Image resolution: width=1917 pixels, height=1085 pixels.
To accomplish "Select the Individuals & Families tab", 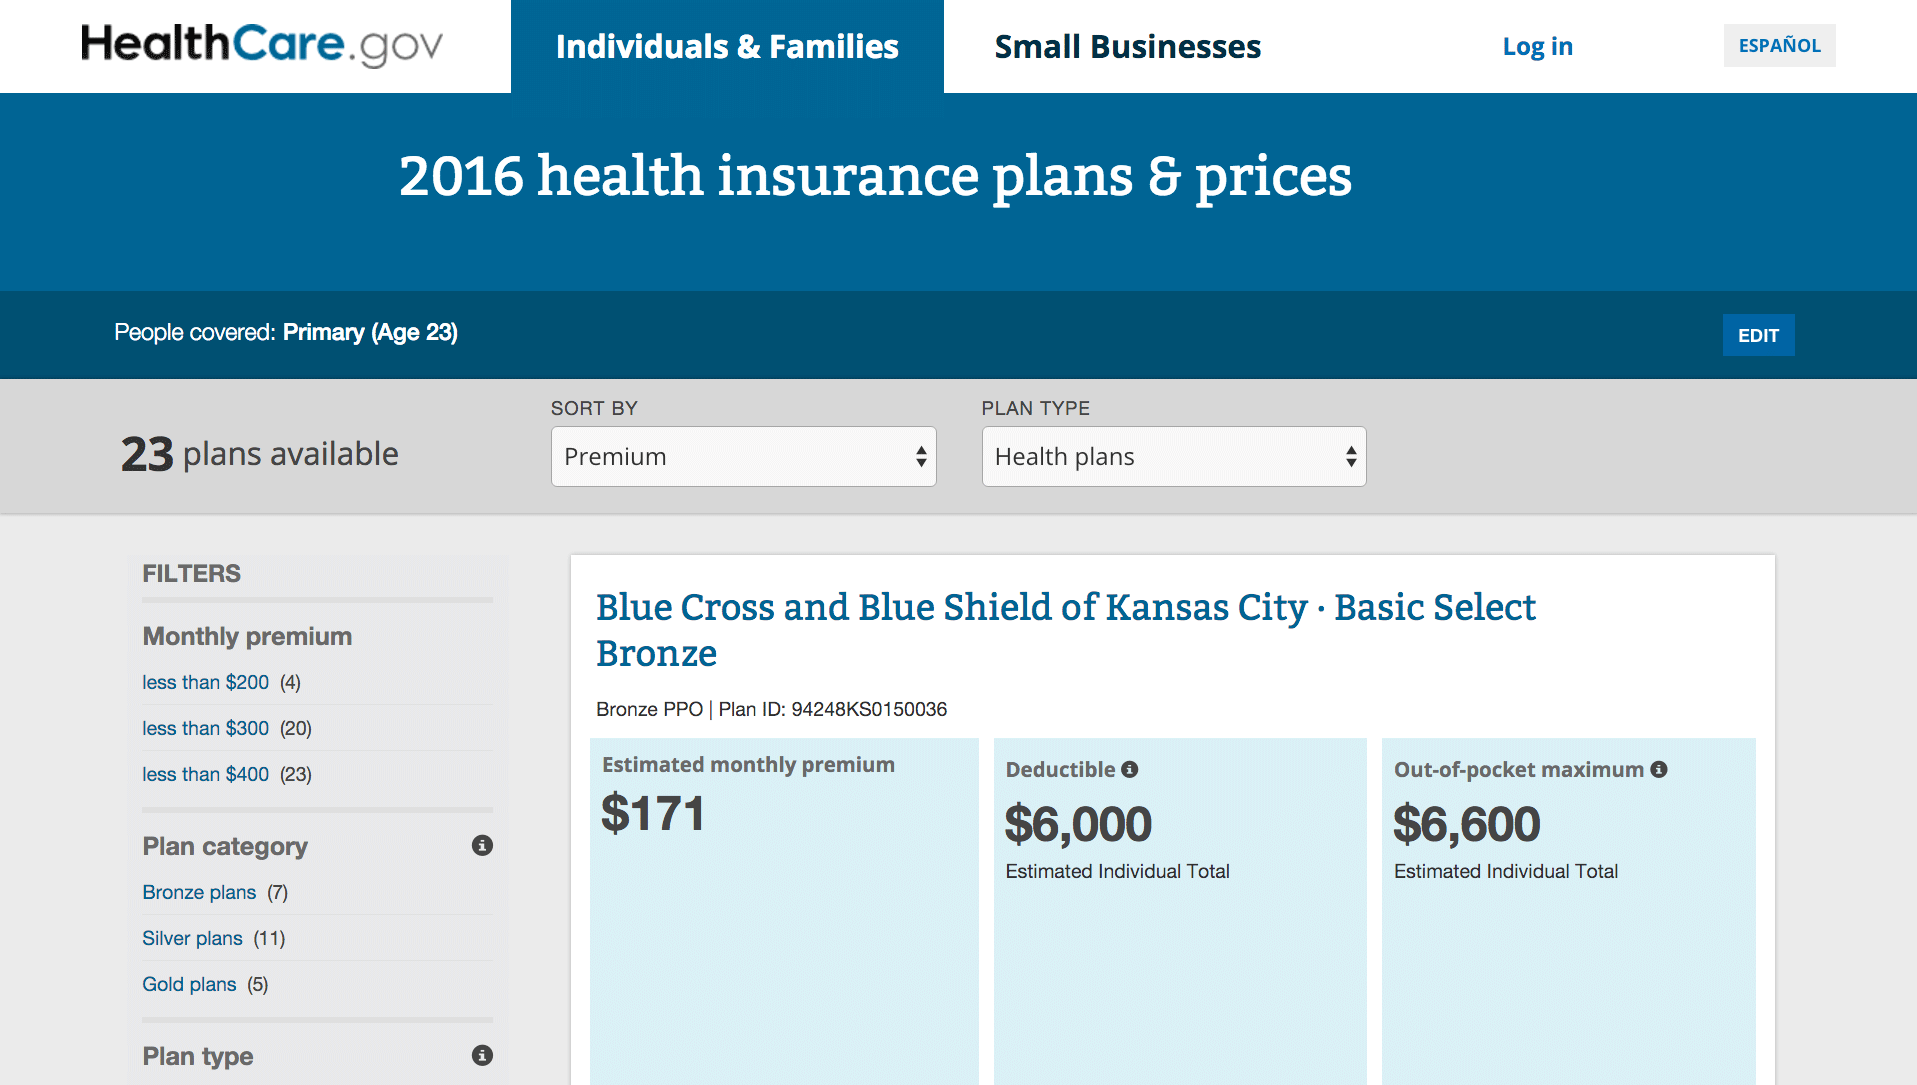I will [x=727, y=47].
